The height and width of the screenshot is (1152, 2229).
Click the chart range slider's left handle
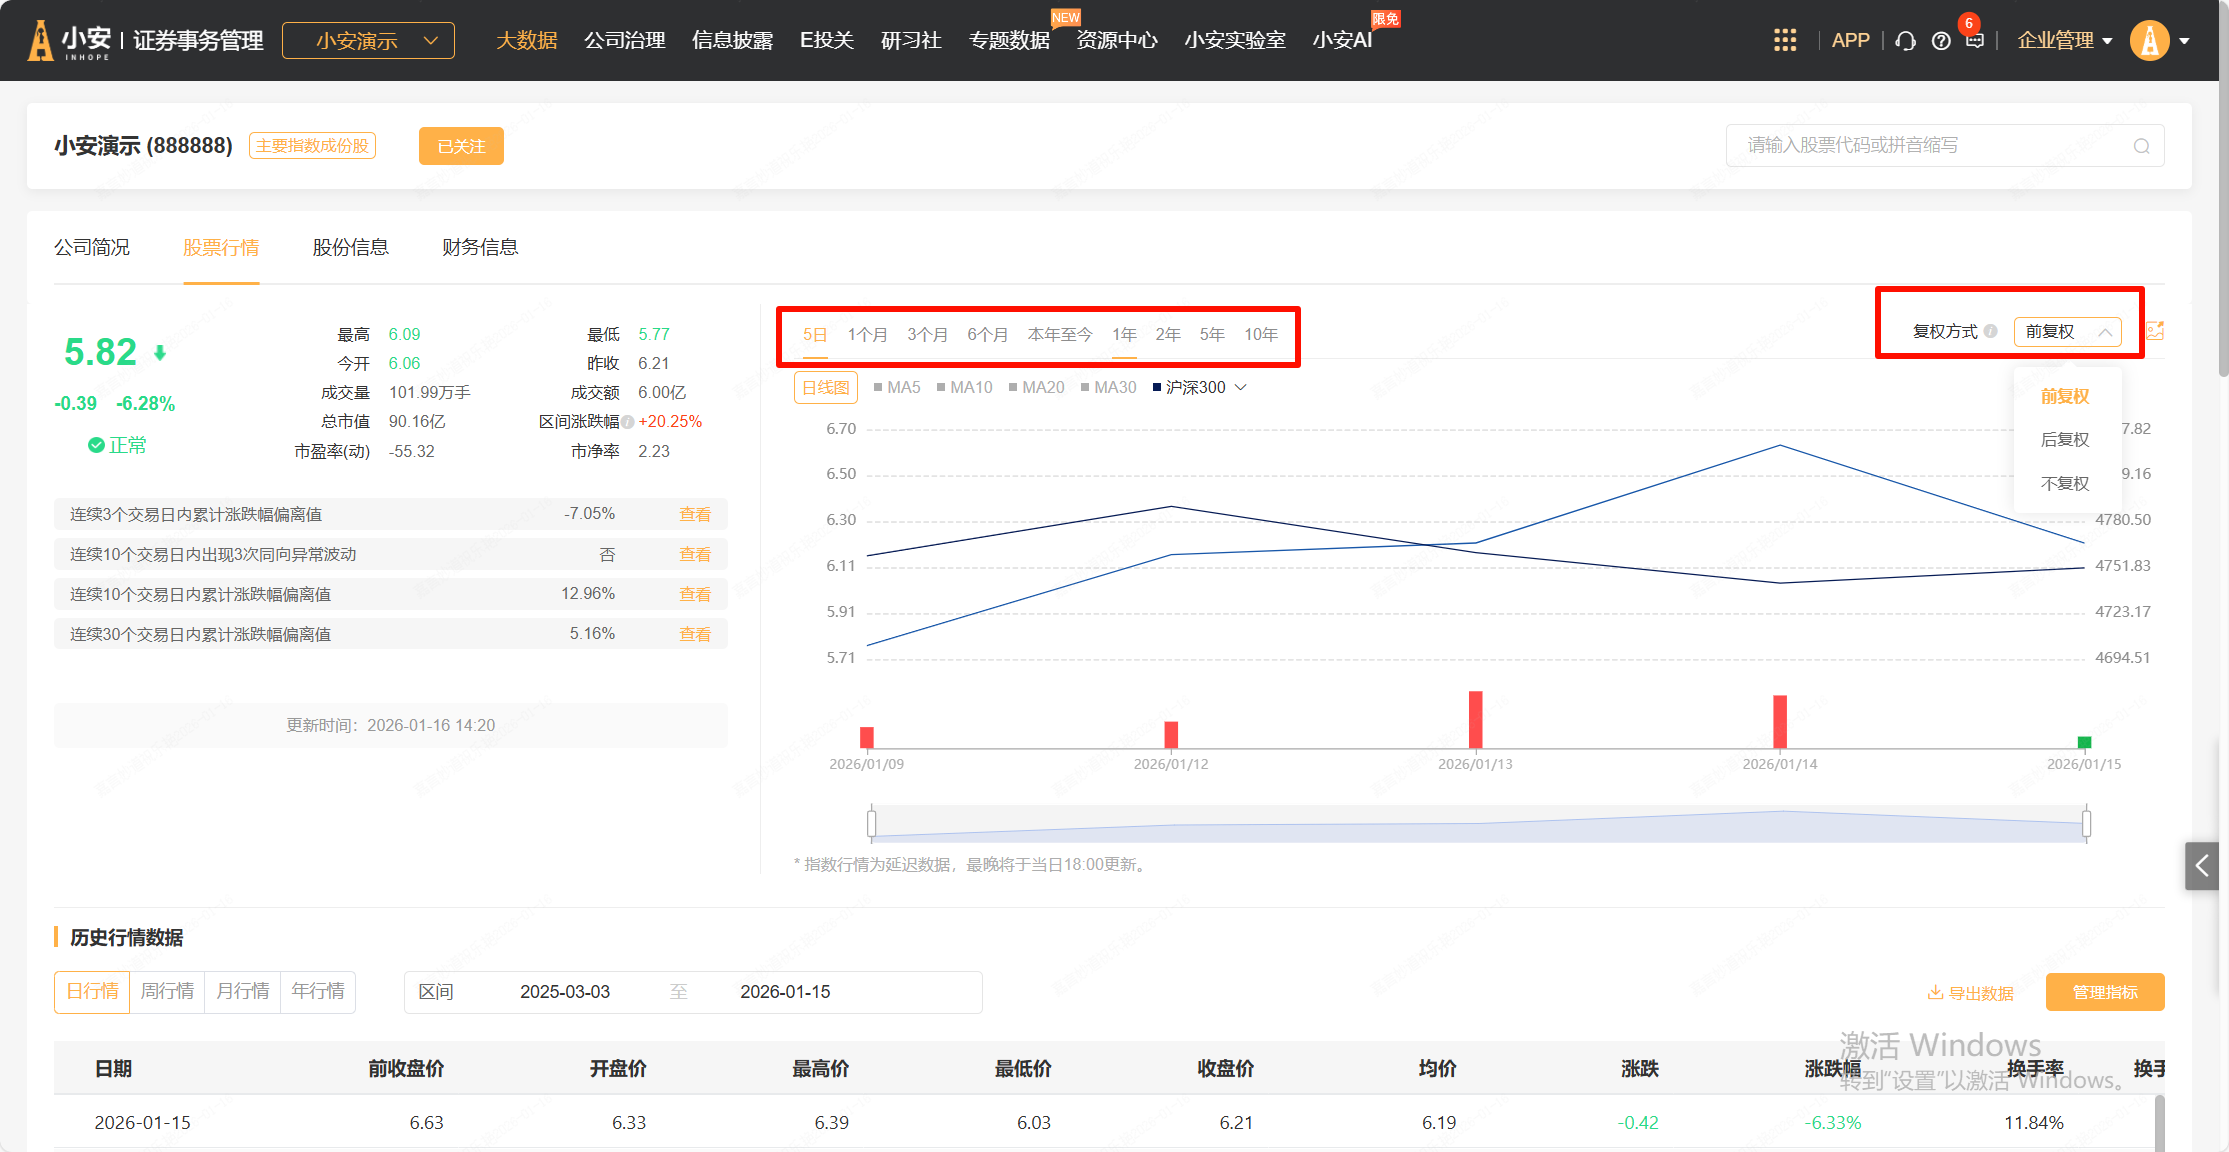coord(872,824)
